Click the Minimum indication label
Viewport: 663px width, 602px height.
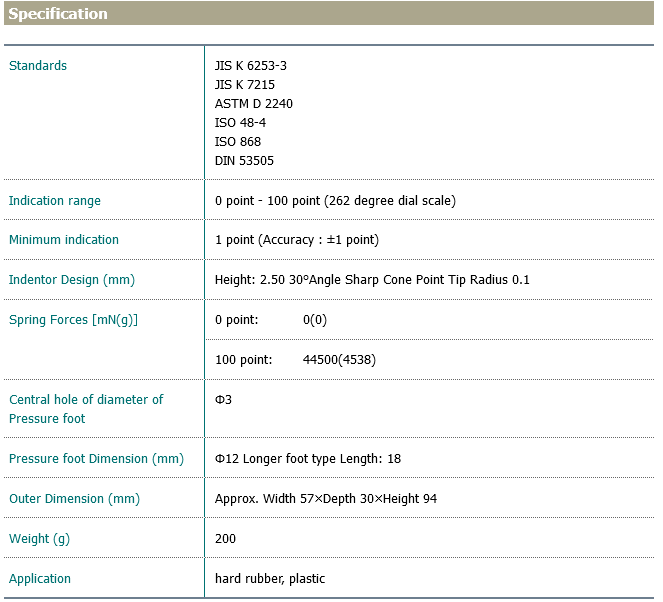point(64,240)
